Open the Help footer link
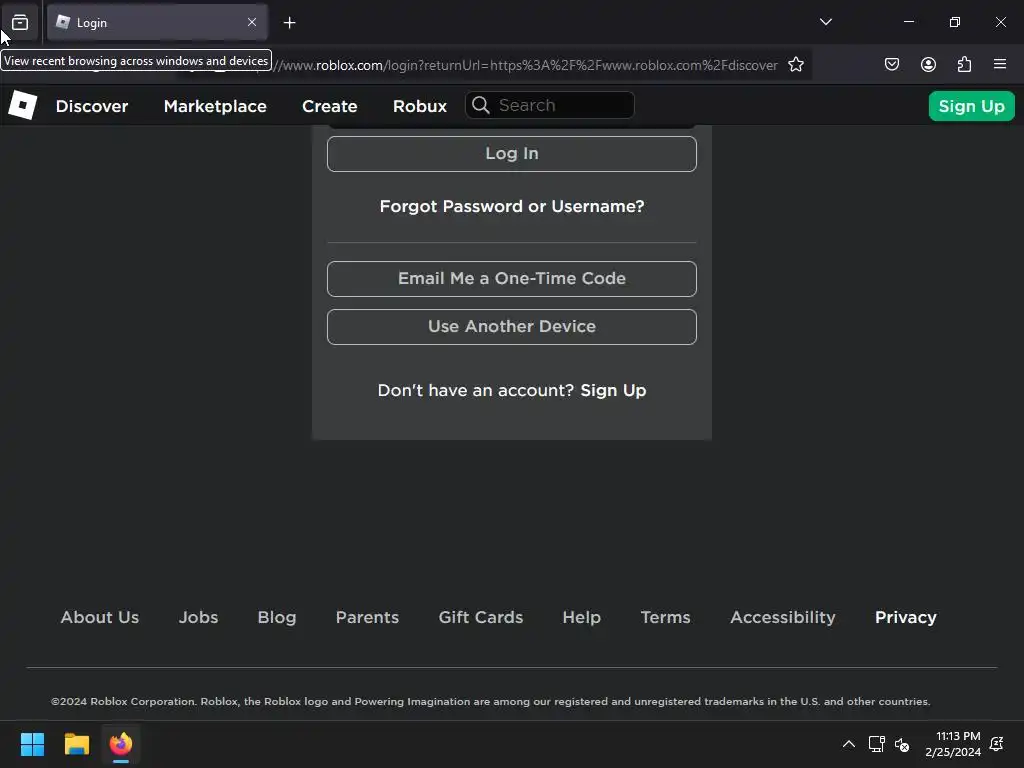The image size is (1024, 768). [x=581, y=617]
